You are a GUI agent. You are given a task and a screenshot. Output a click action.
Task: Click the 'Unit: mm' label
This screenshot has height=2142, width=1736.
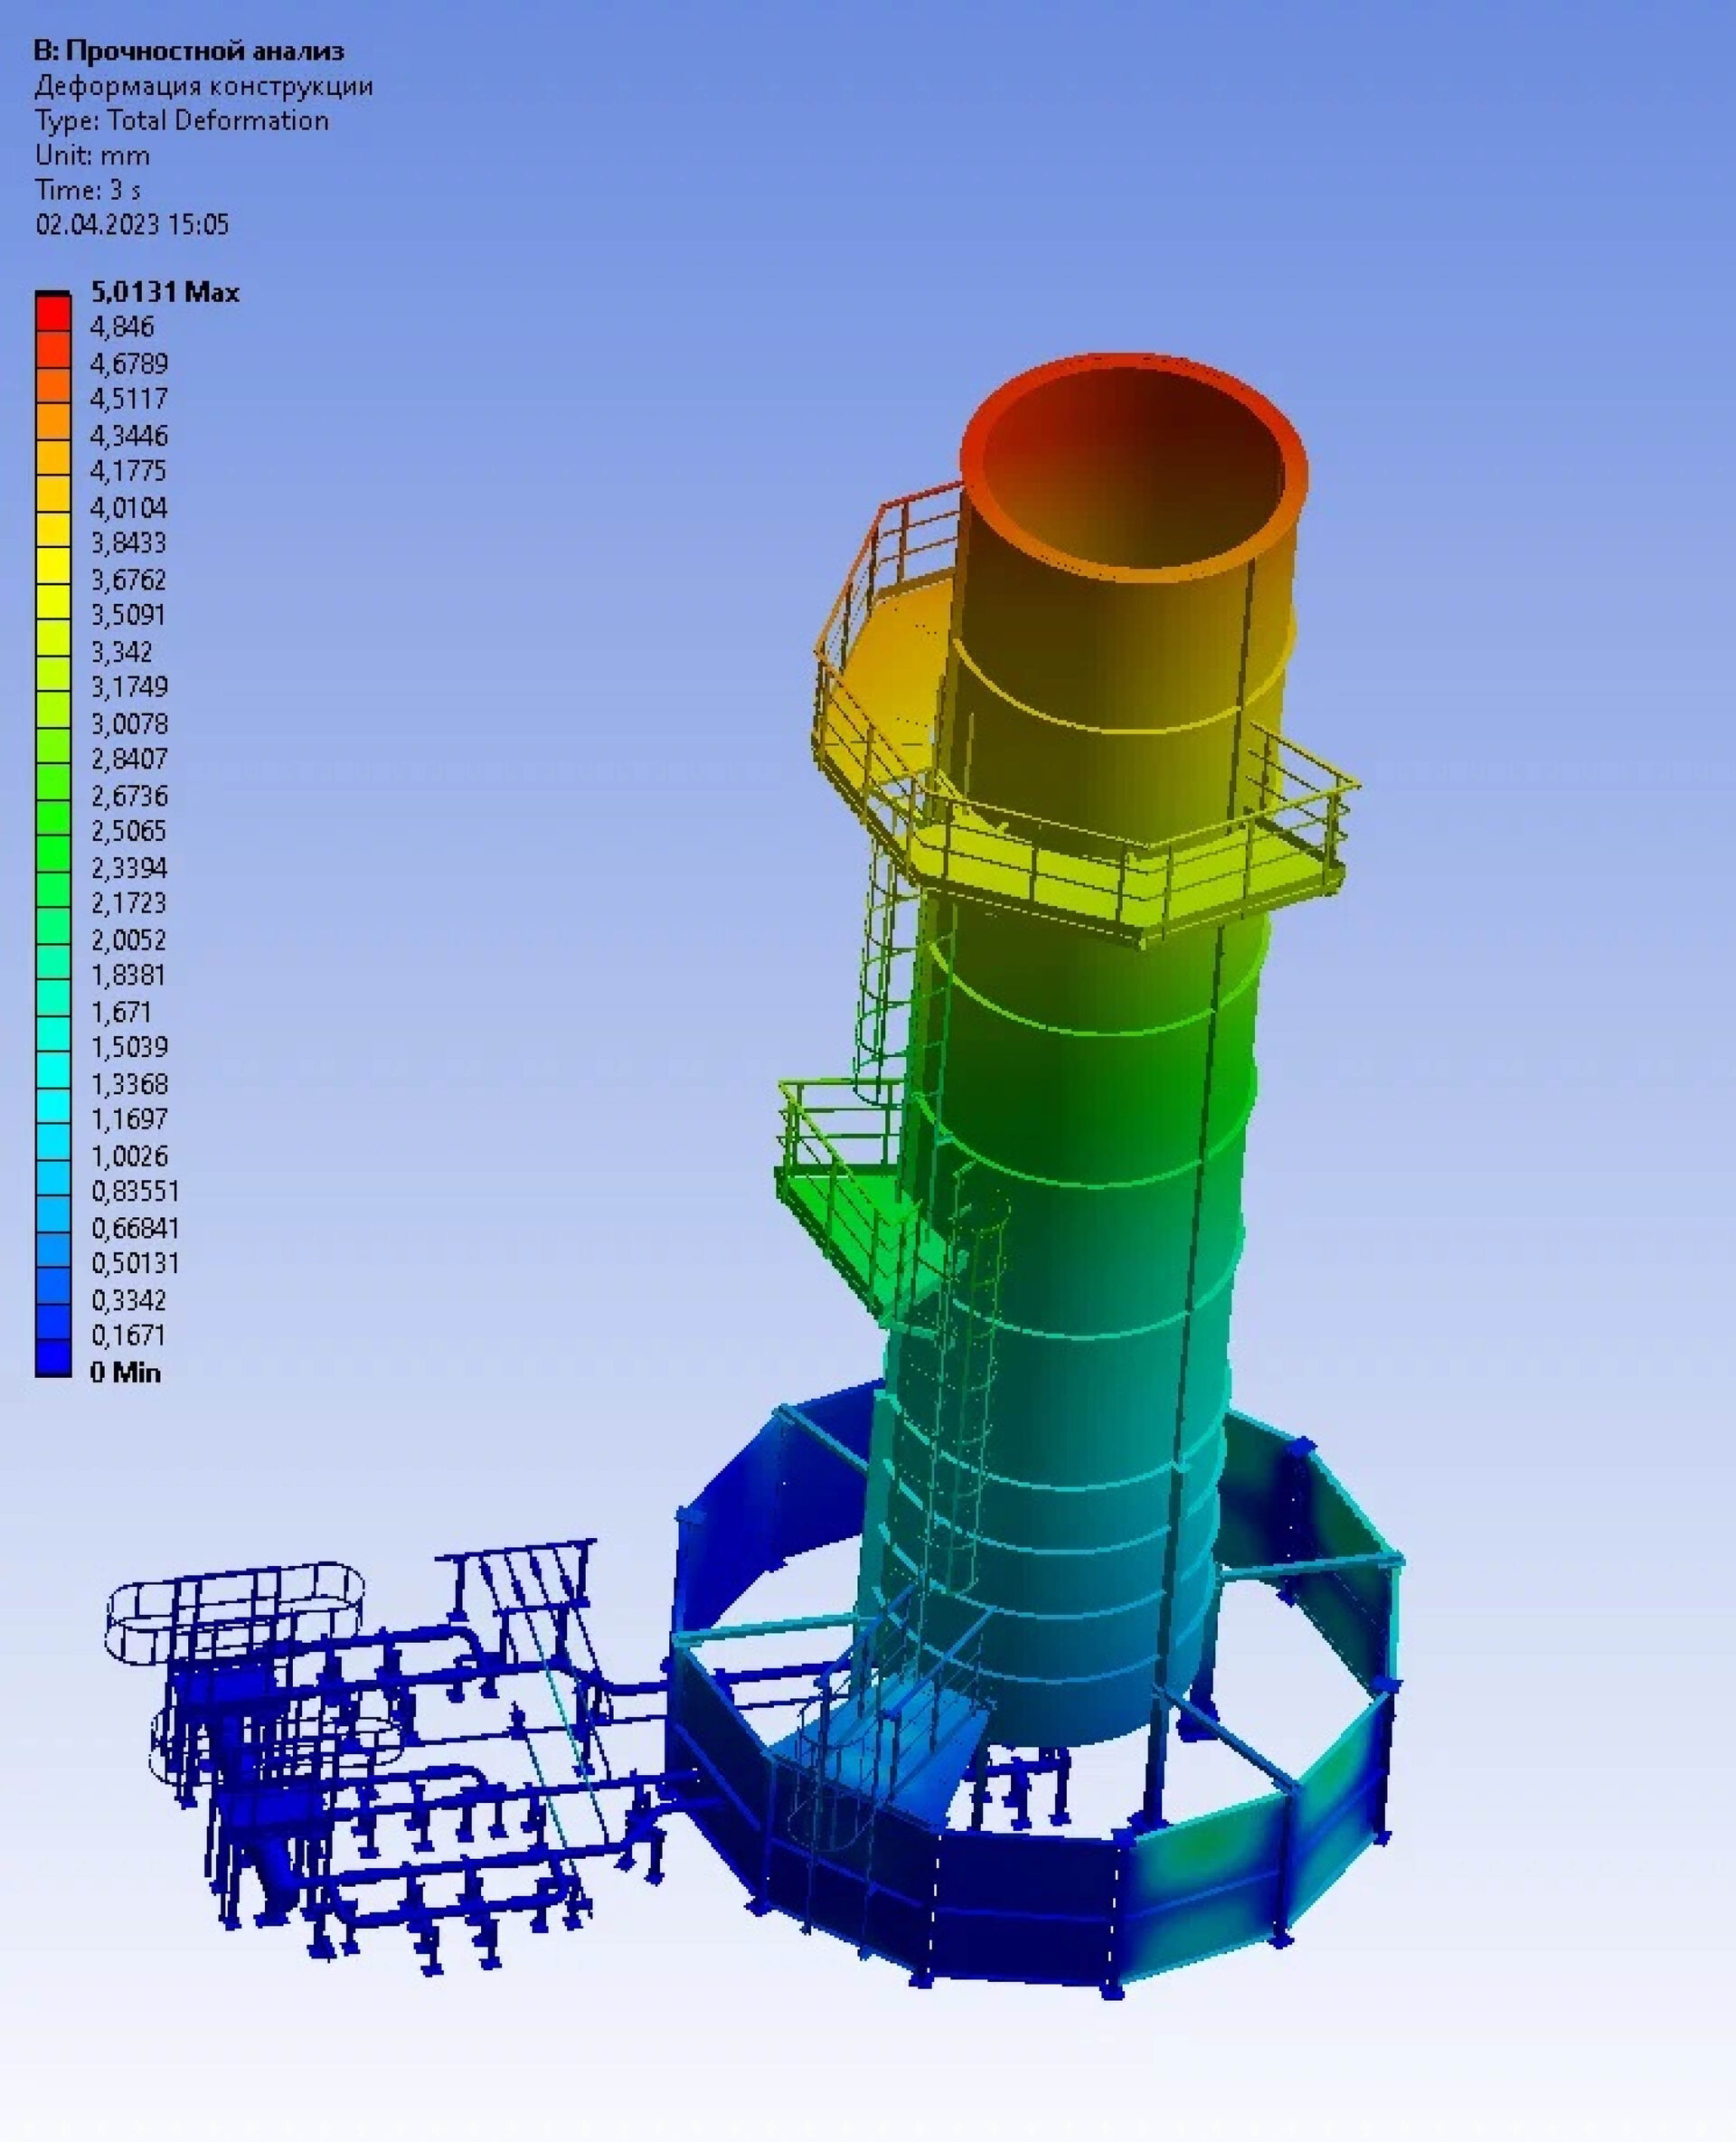point(92,156)
